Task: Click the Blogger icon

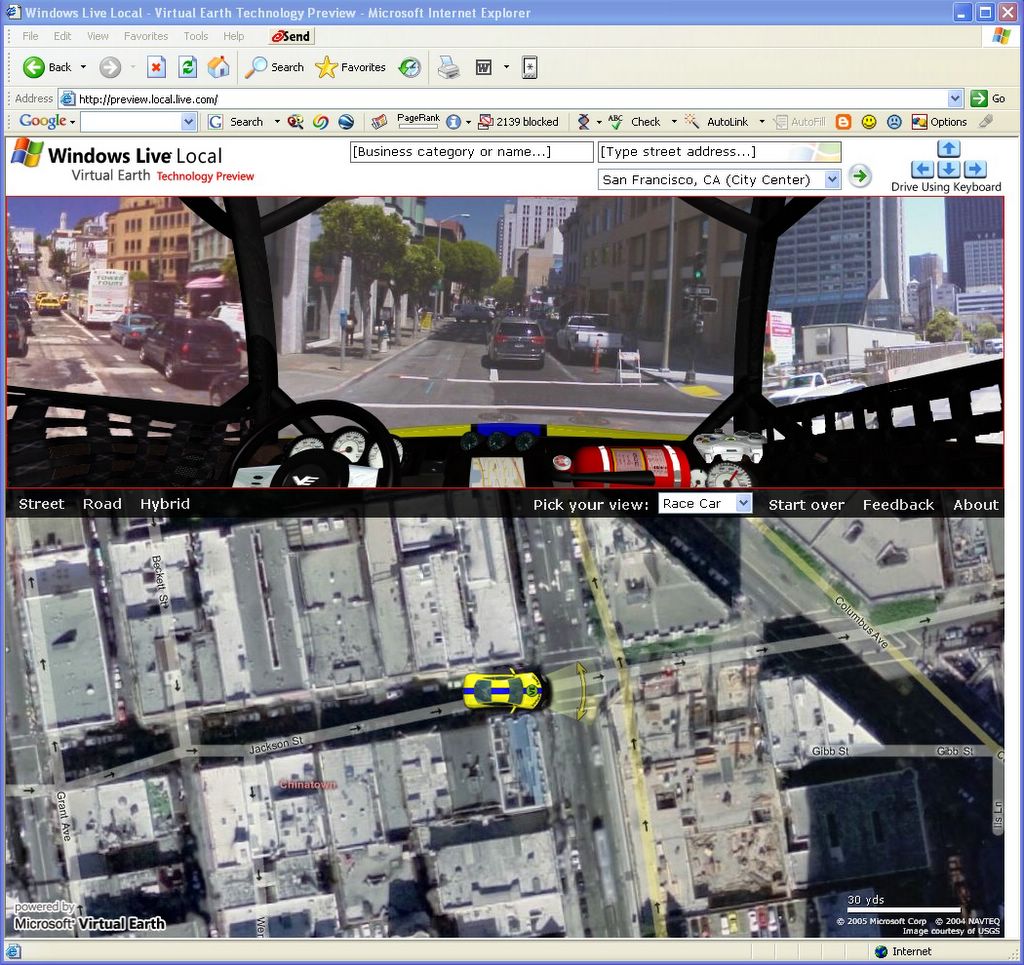Action: (x=843, y=122)
